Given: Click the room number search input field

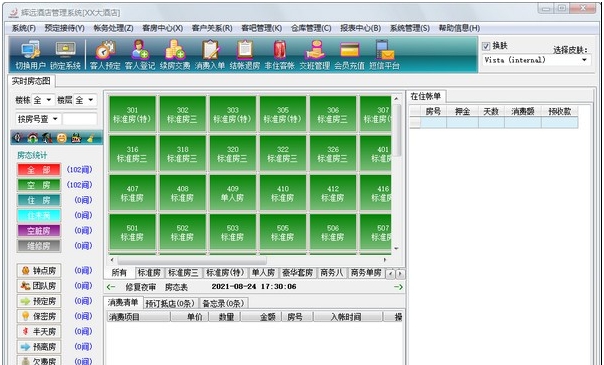Looking at the screenshot, I should click(80, 119).
